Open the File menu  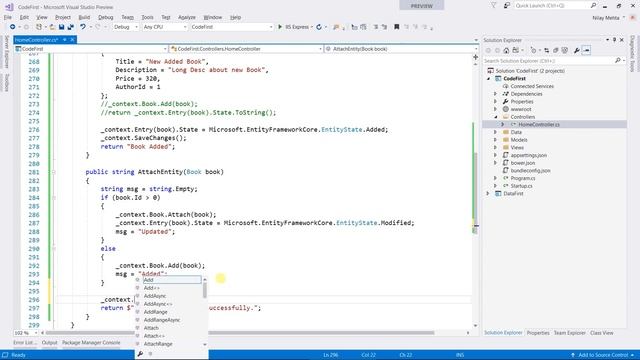(8, 18)
